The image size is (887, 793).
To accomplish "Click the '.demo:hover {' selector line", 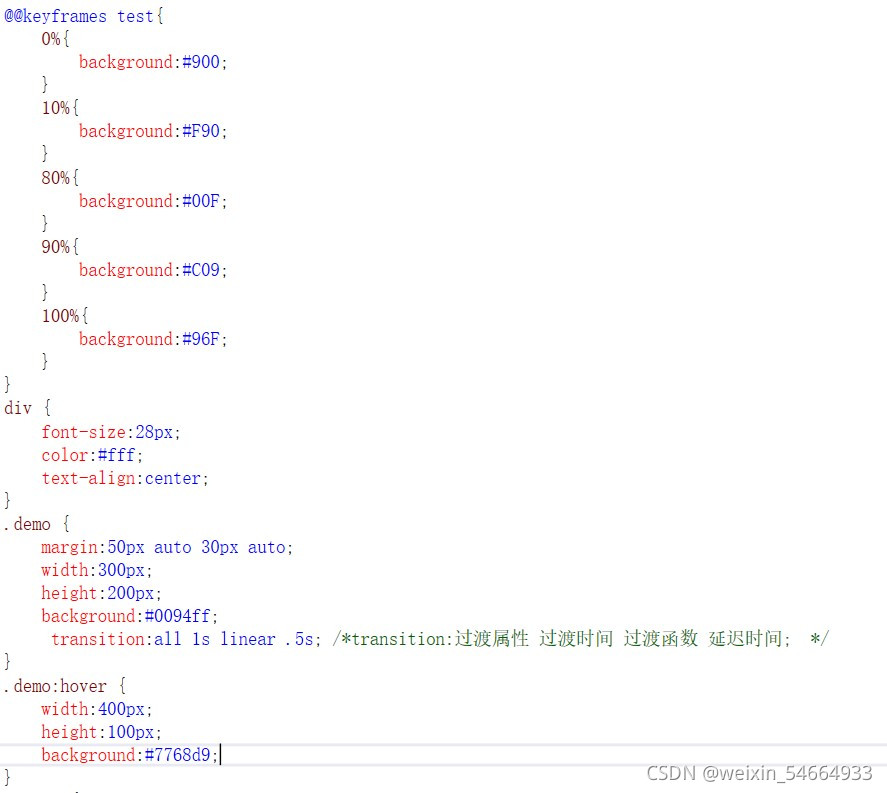I will [64, 686].
